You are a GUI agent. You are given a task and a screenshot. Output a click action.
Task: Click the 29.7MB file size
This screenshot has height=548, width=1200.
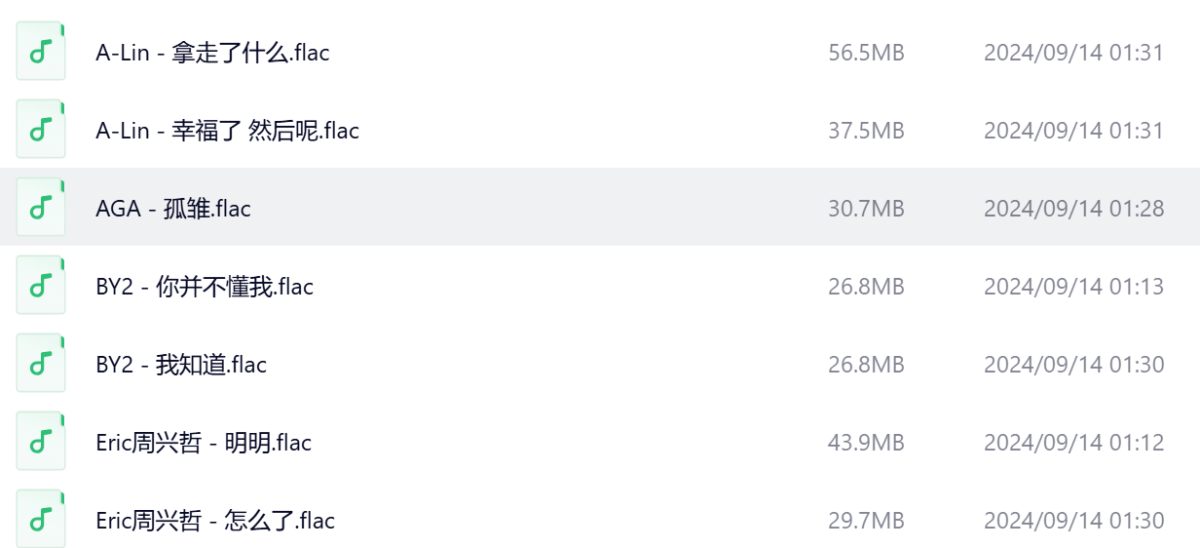[866, 521]
